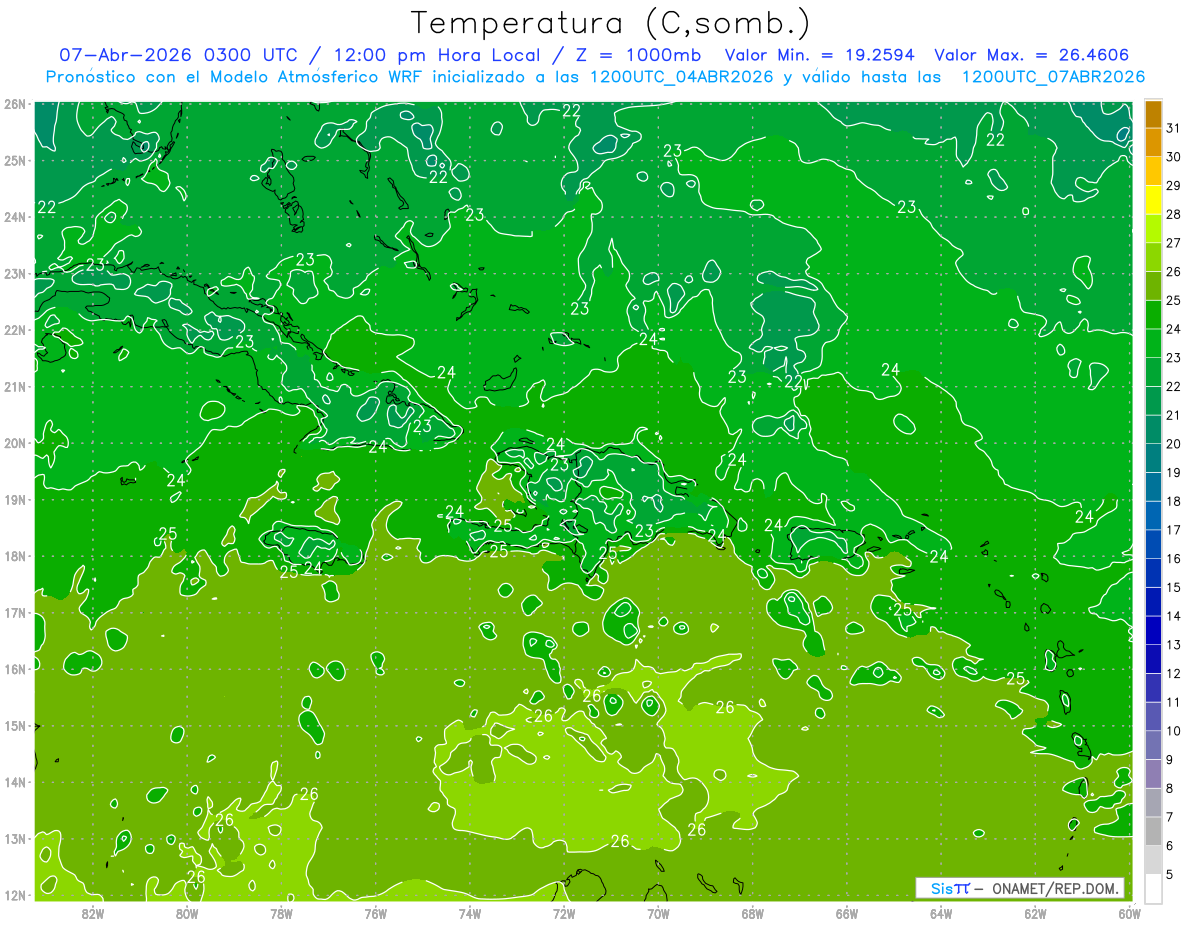
Task: Click the purple 9 degree legend swatch
Action: (x=1153, y=774)
